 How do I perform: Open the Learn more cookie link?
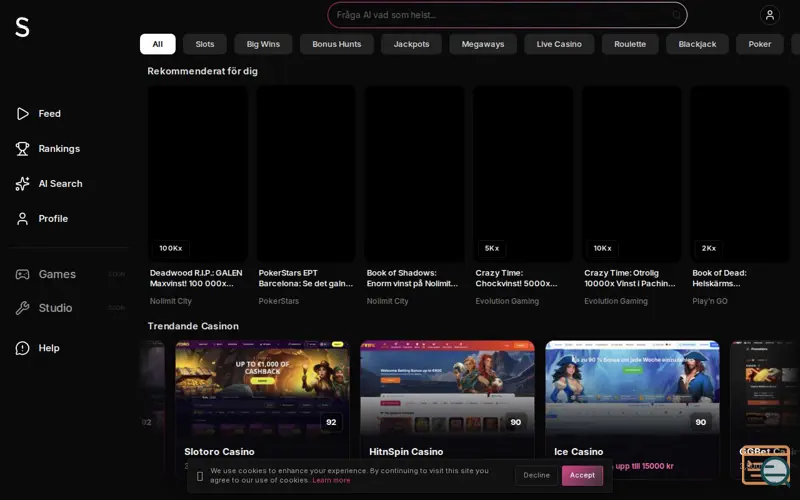(331, 480)
